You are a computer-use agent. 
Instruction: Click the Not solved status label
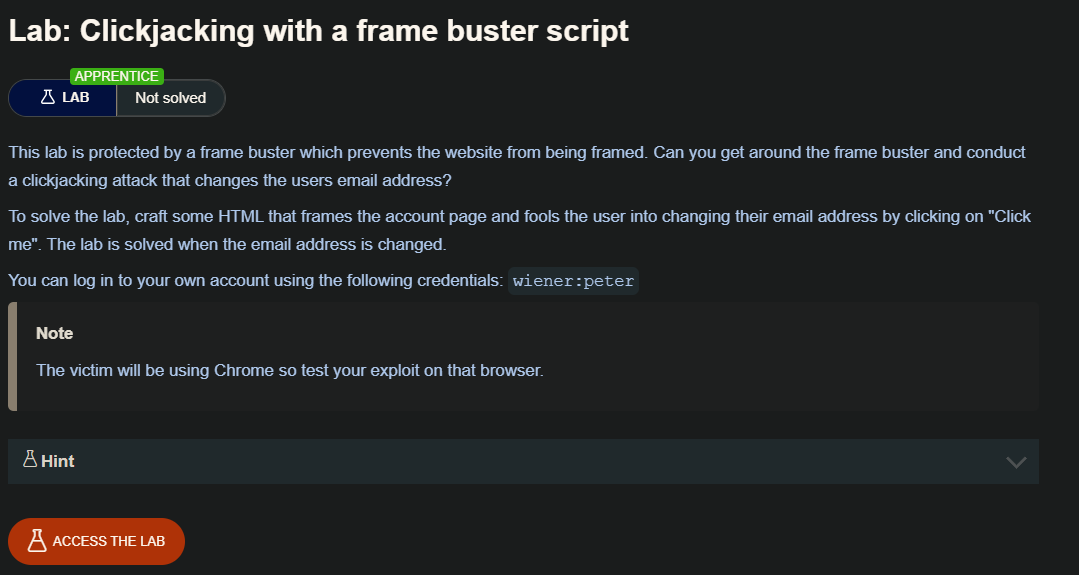pyautogui.click(x=170, y=98)
